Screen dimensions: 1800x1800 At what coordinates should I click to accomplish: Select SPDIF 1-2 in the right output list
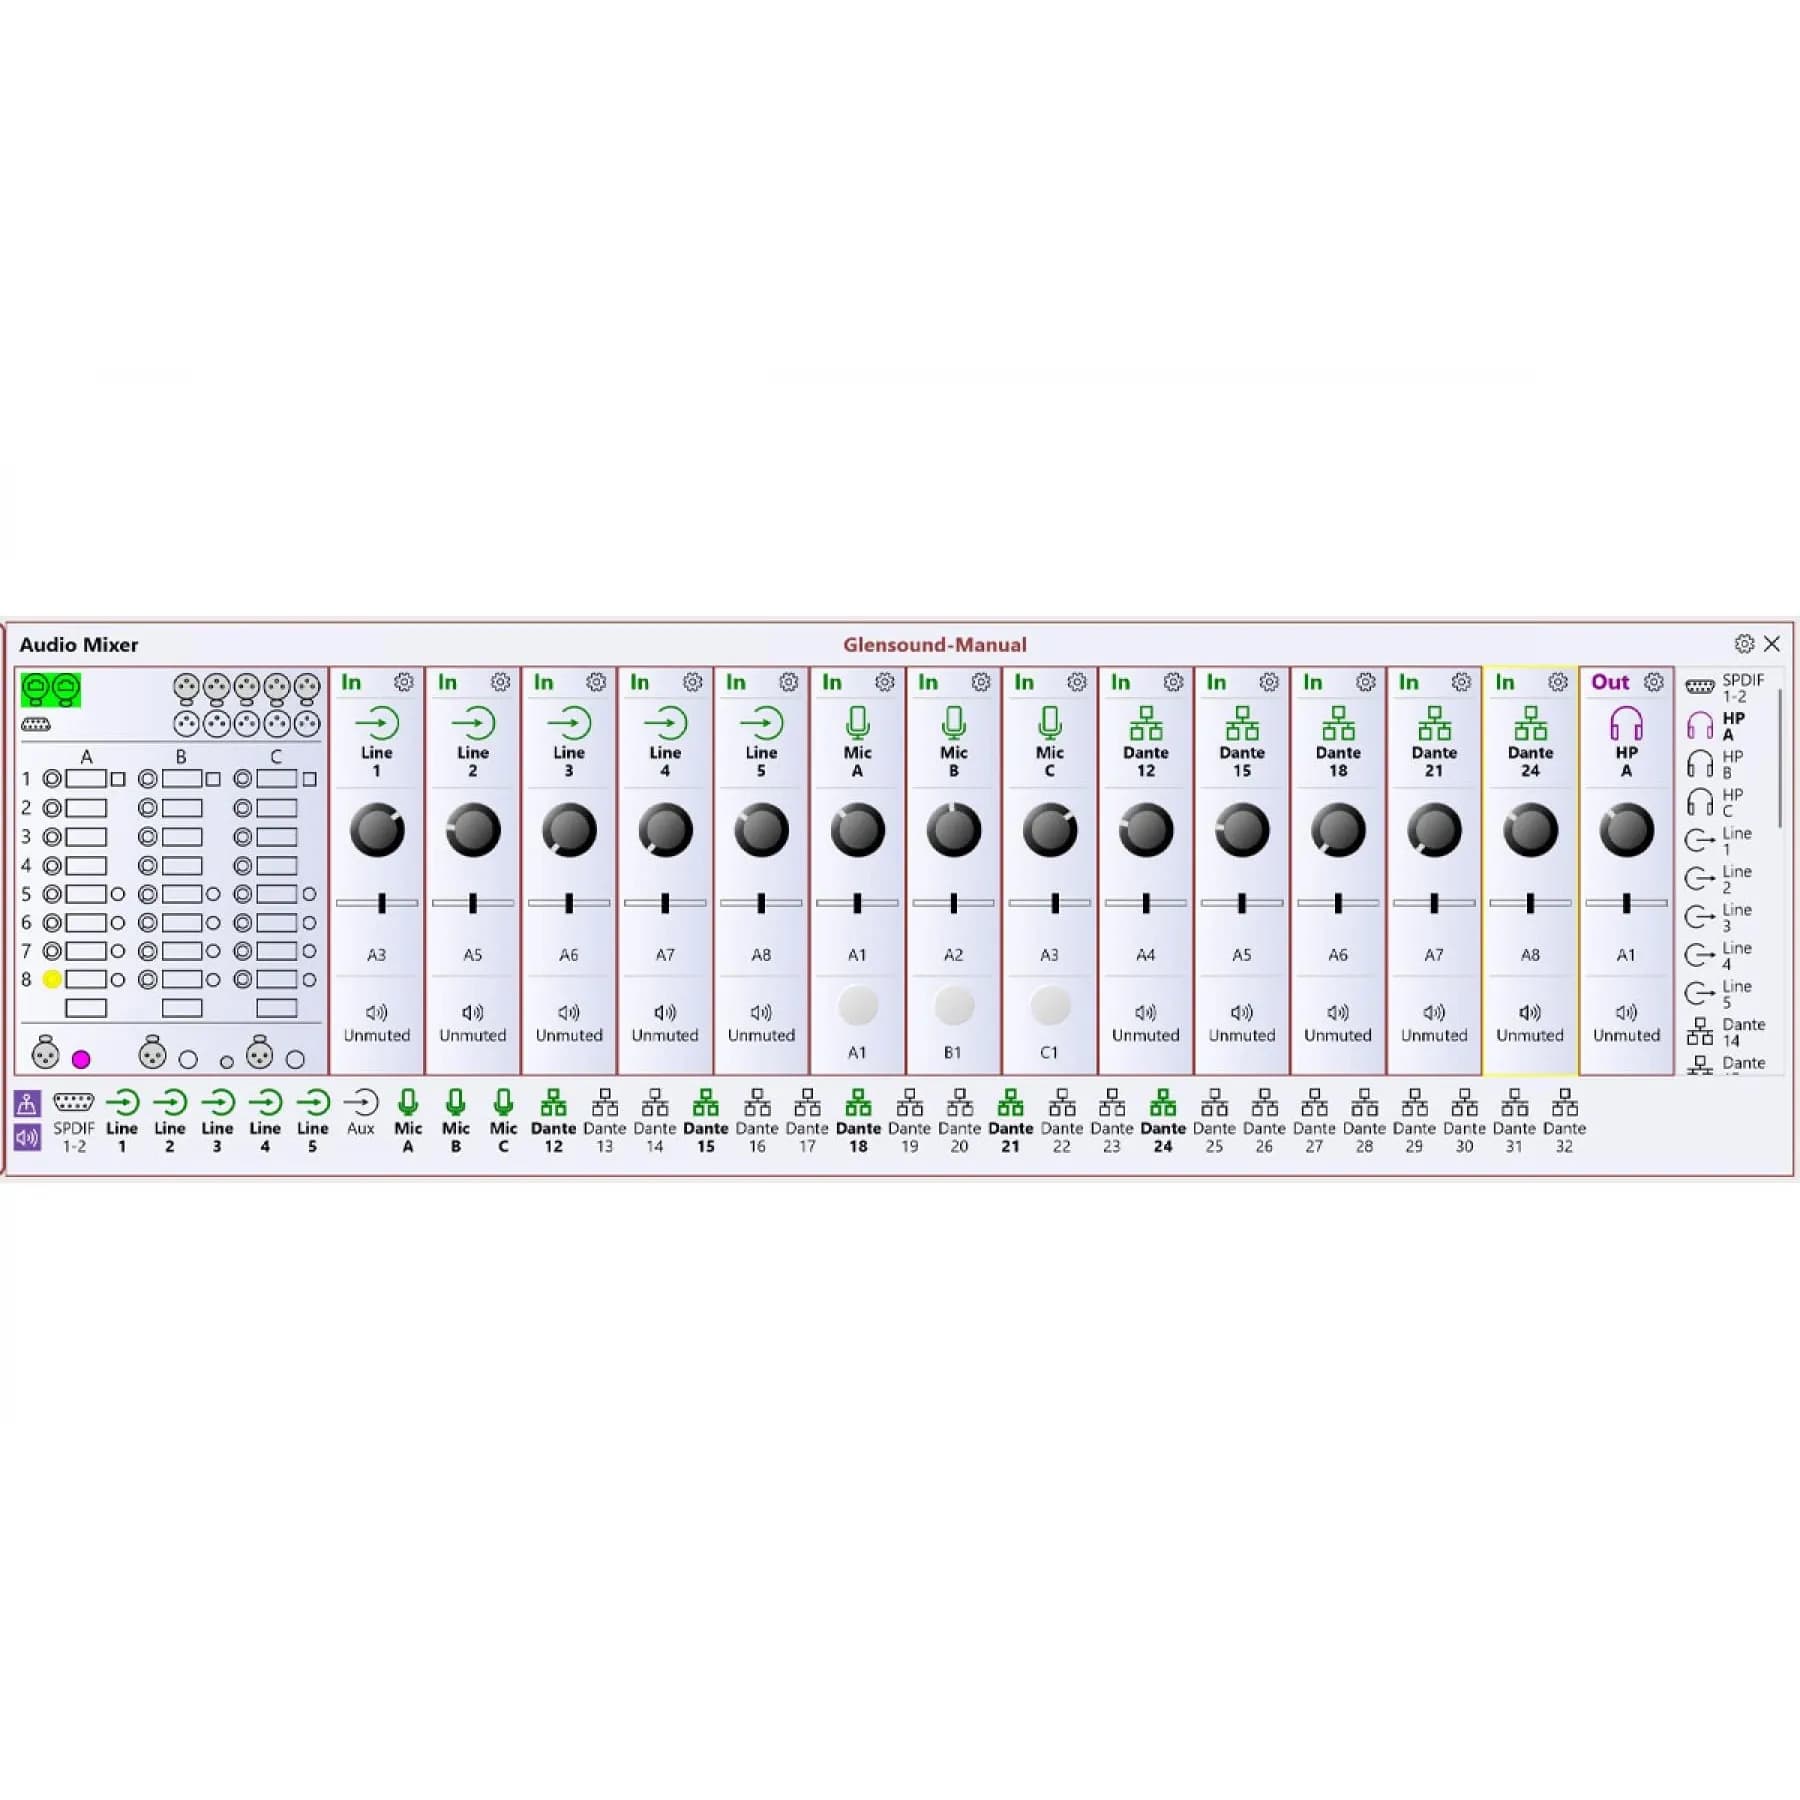click(1726, 688)
